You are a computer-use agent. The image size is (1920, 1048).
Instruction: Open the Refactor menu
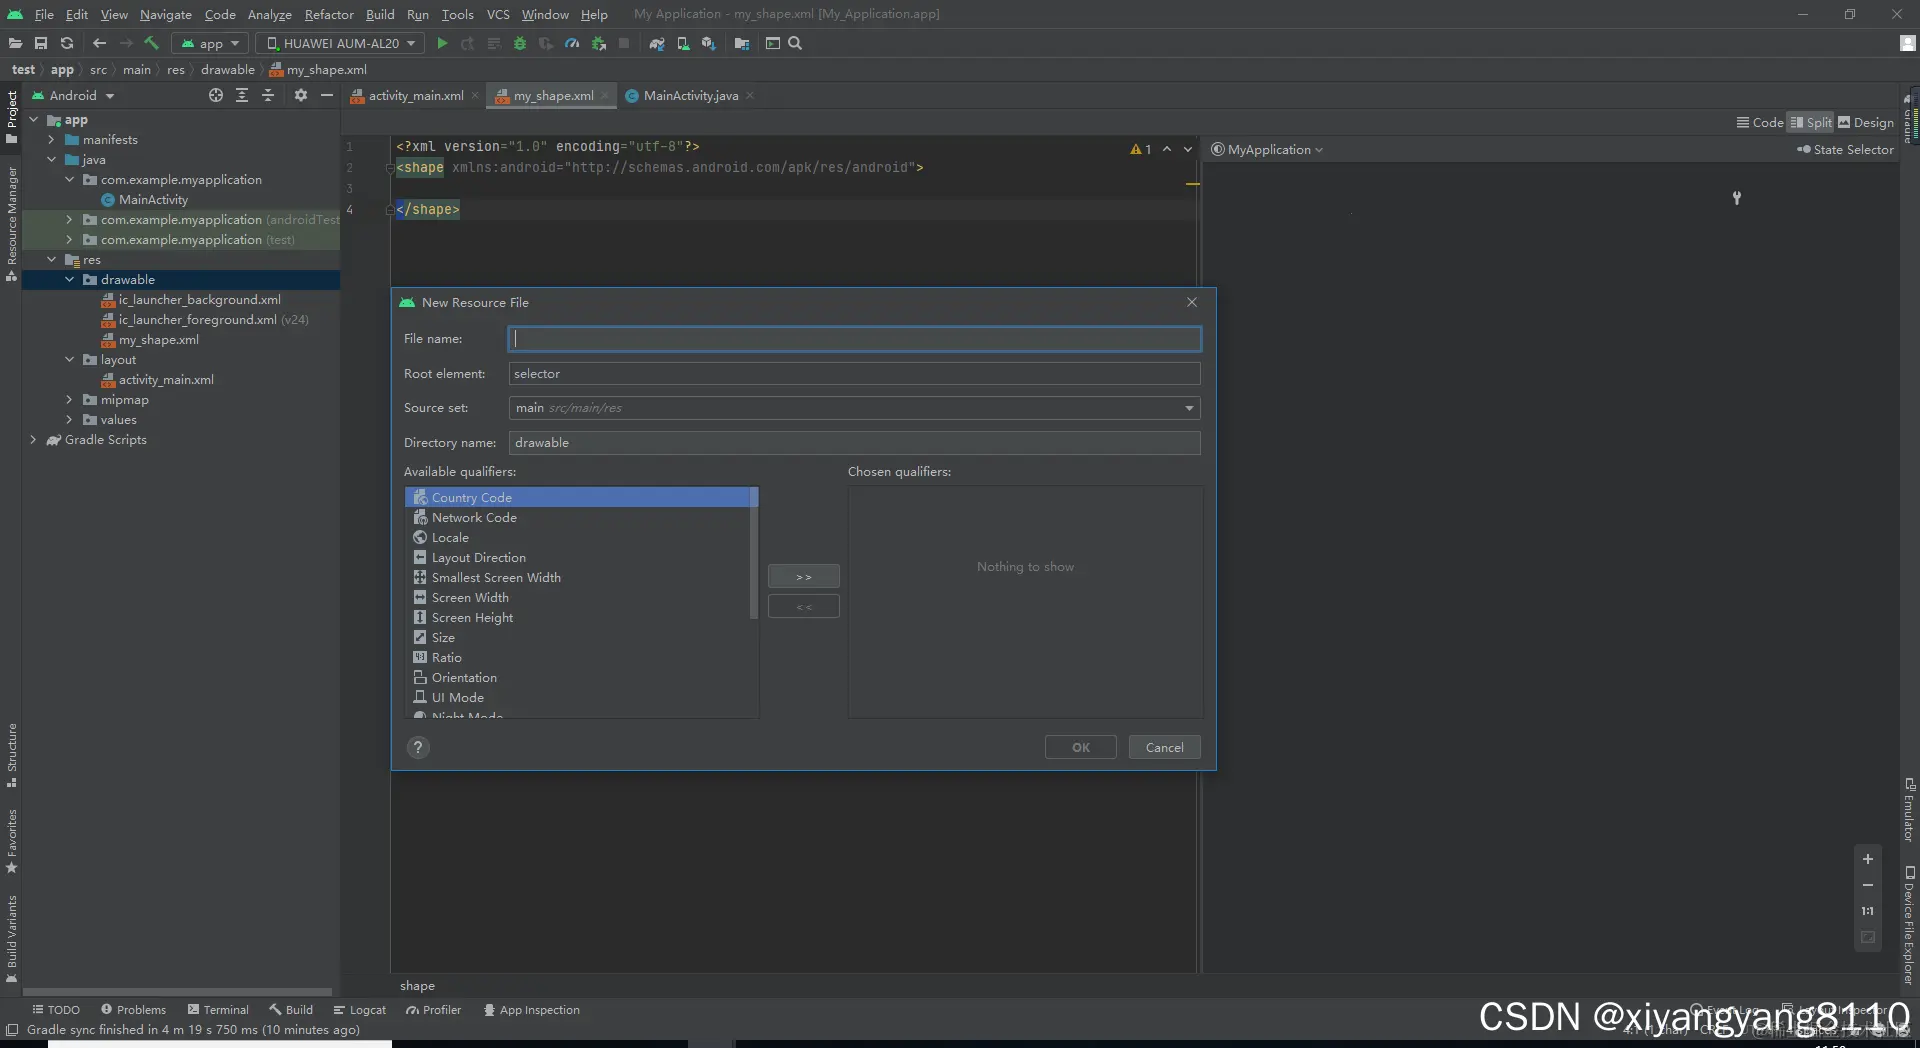[x=329, y=14]
